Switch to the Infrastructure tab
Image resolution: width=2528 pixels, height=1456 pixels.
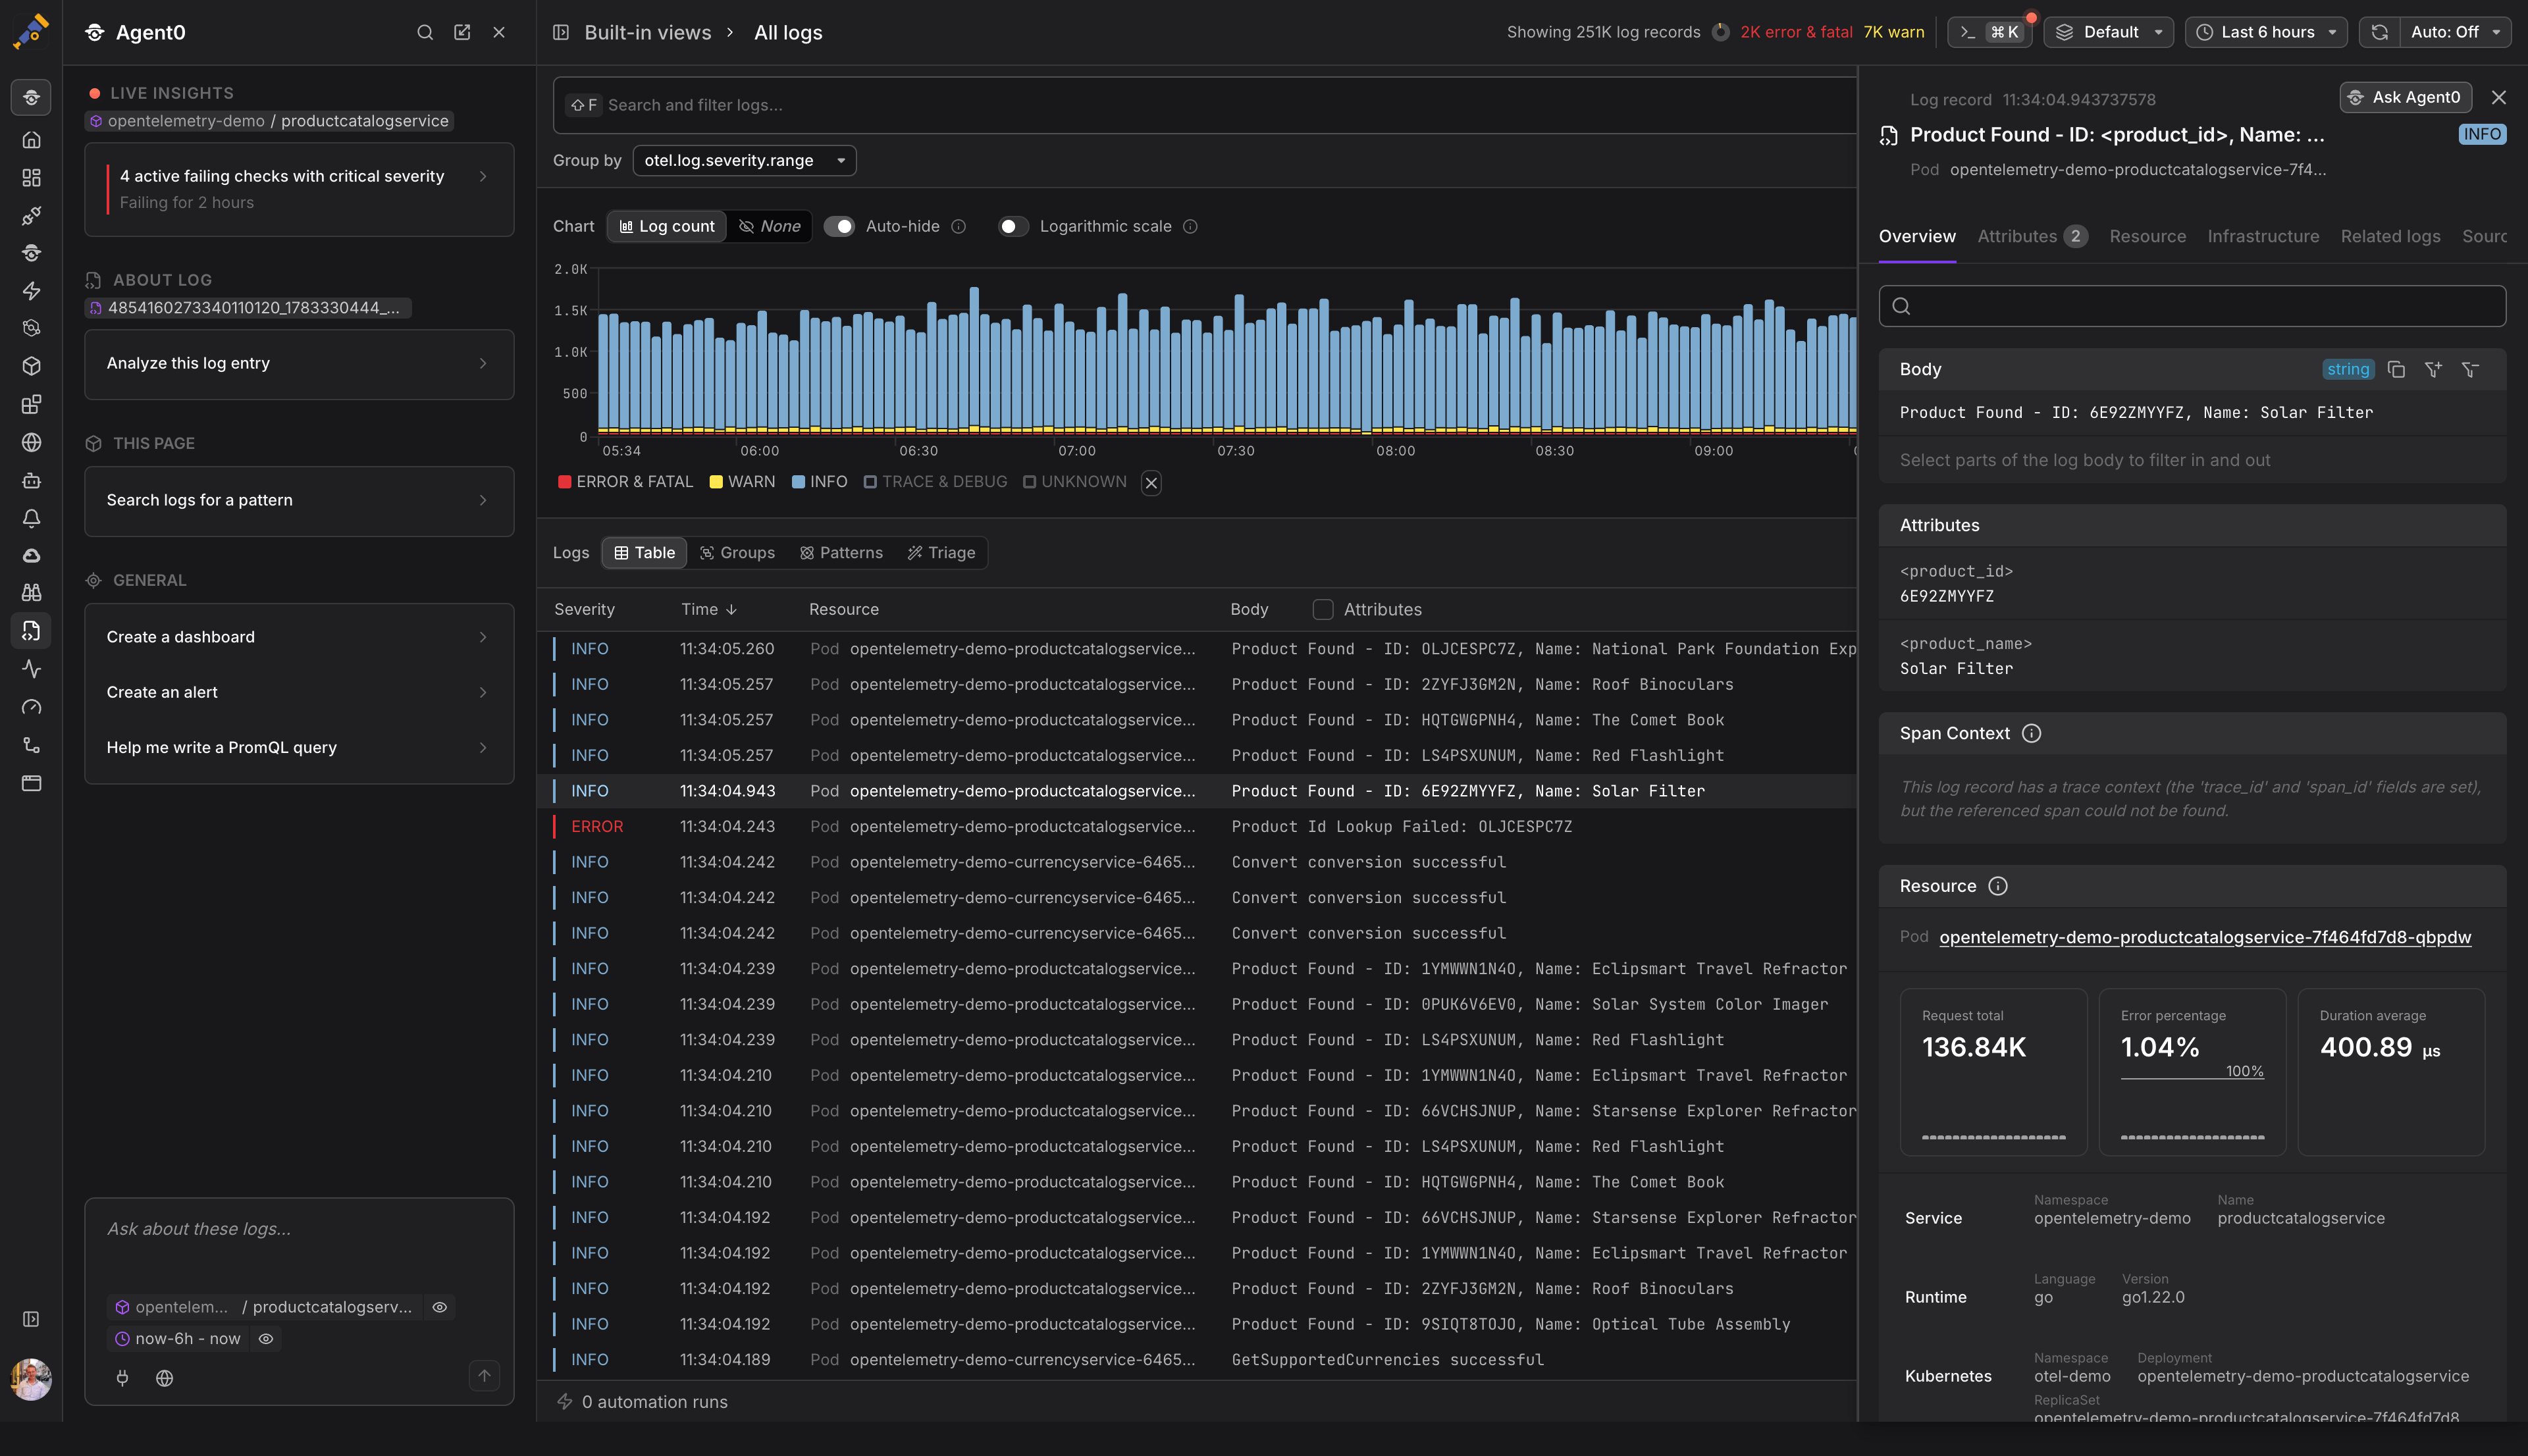[2263, 237]
